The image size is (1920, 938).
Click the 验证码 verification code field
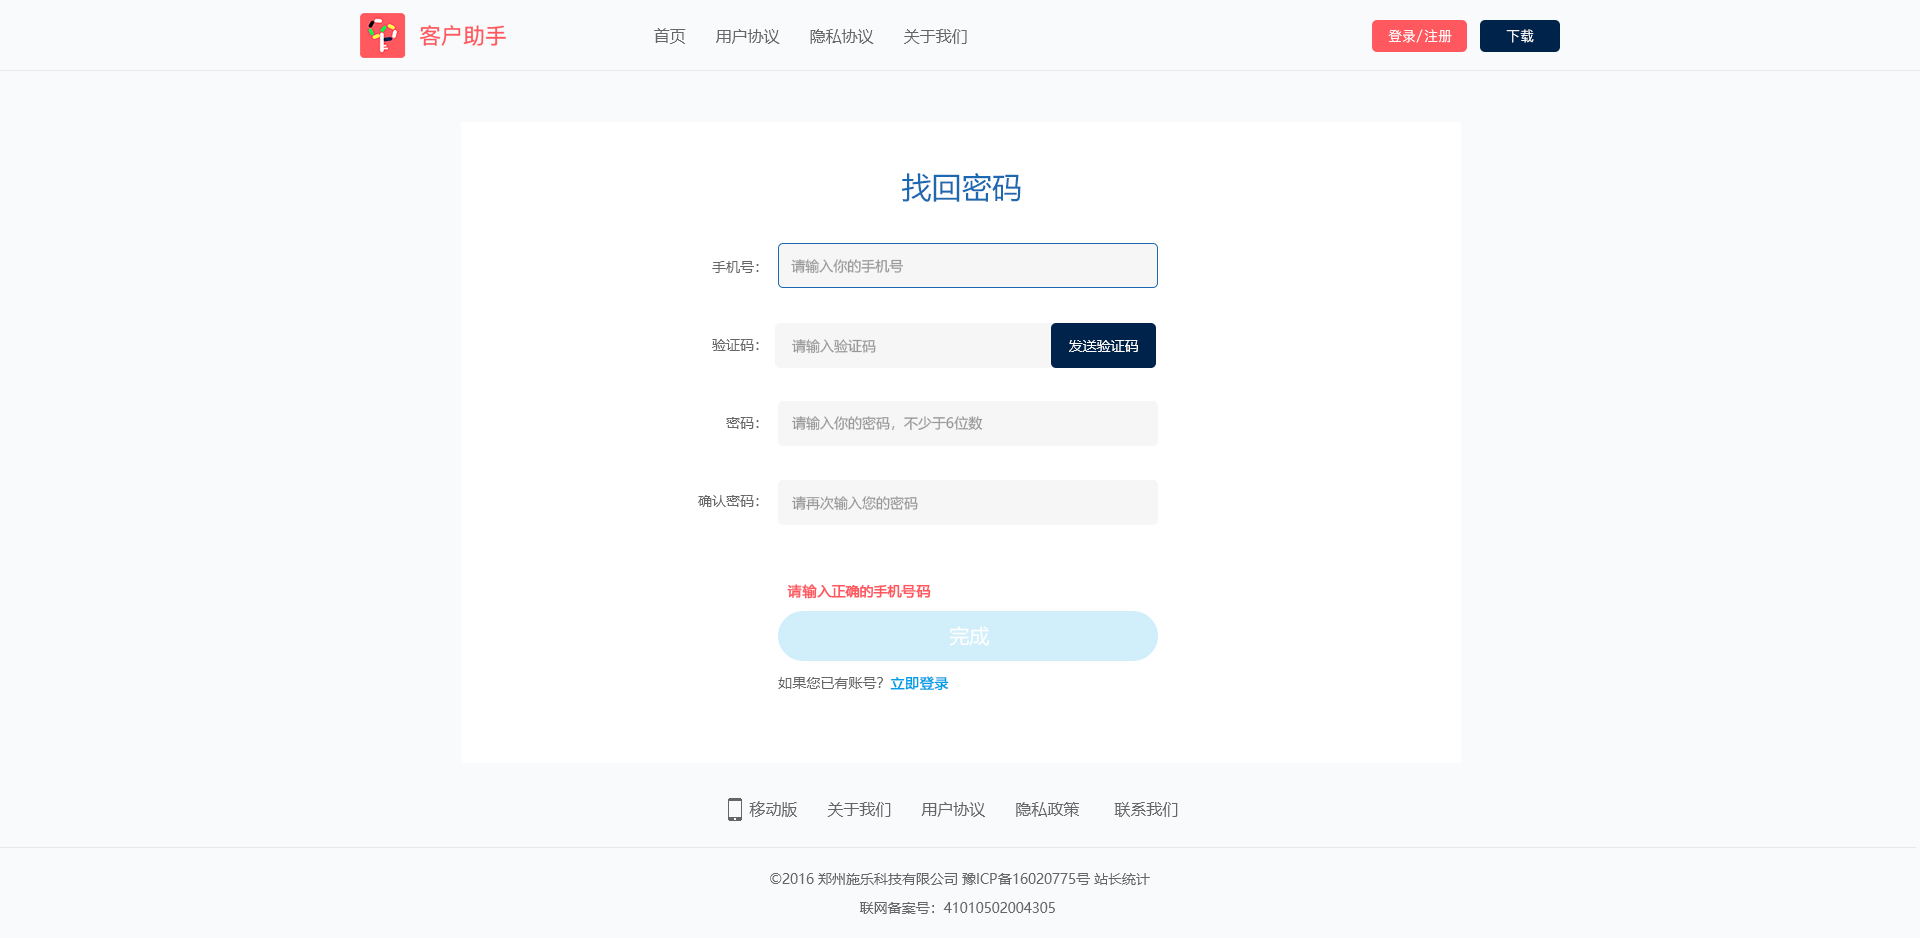coord(912,346)
